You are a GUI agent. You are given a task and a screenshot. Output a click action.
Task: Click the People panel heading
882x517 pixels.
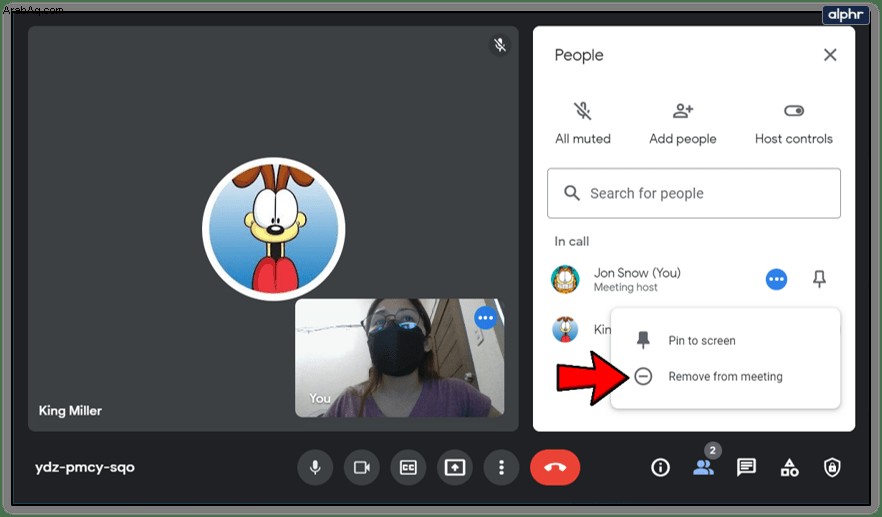click(x=579, y=55)
